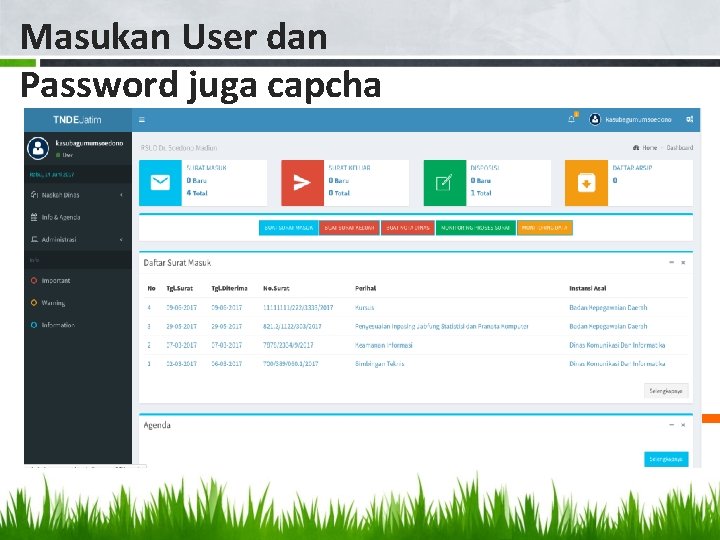Image resolution: width=720 pixels, height=540 pixels.
Task: Click Dinas Komunikasi Dan Informatika in row 2
Action: click(617, 345)
